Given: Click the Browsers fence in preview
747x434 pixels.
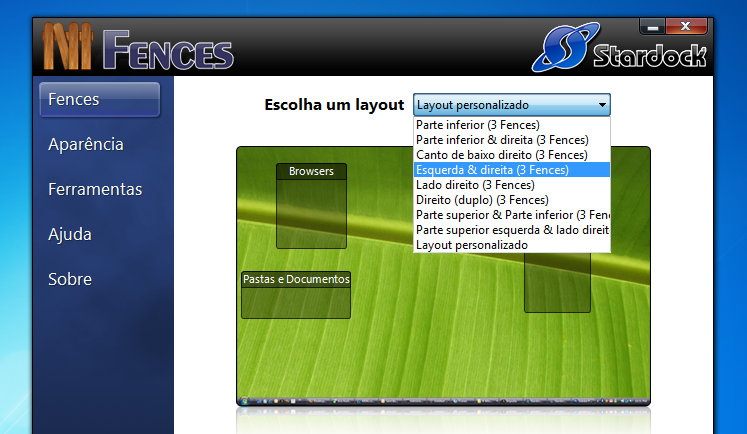Looking at the screenshot, I should (312, 206).
